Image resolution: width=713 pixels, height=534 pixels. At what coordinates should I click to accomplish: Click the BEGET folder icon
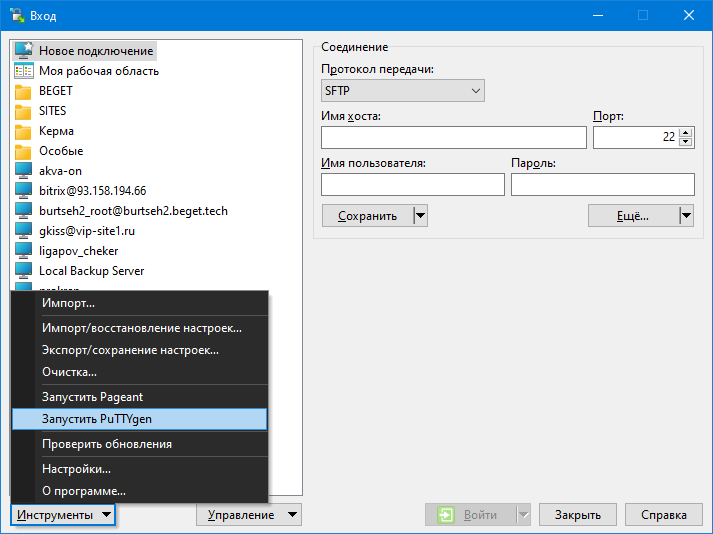tap(24, 91)
